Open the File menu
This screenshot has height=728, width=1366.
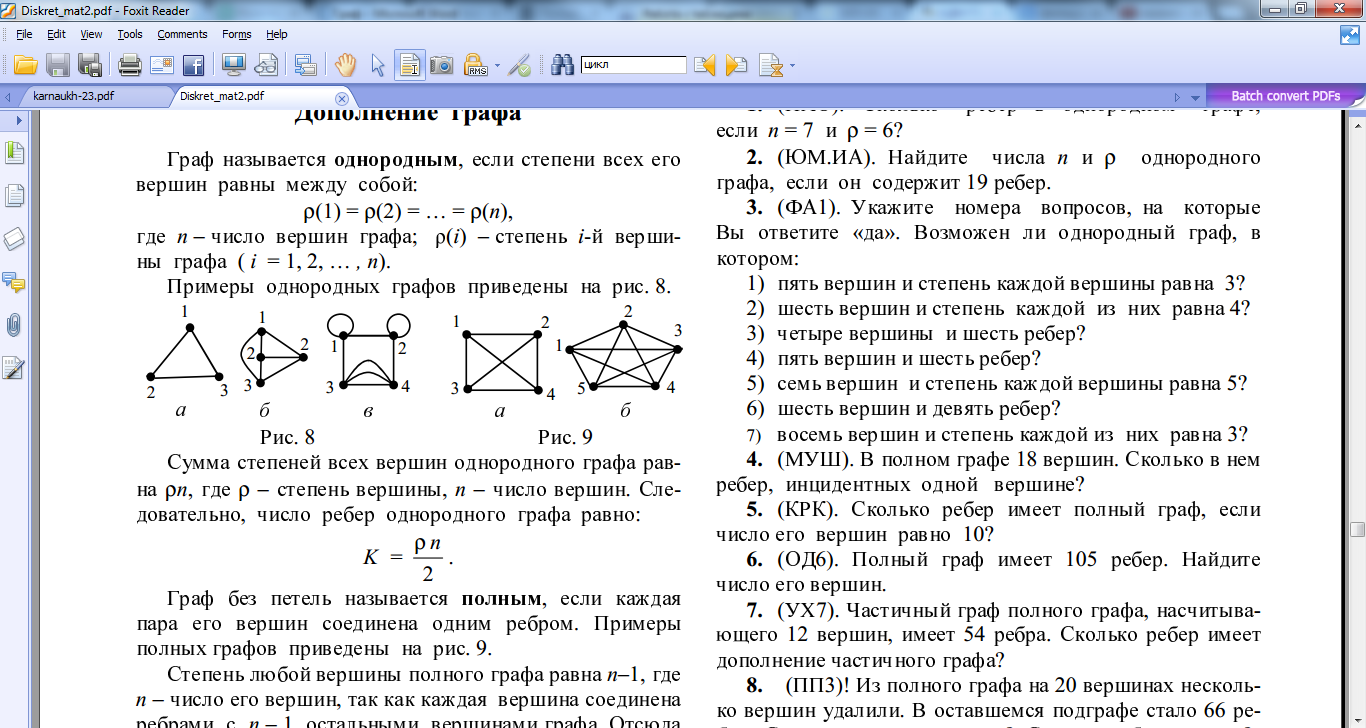pos(24,34)
